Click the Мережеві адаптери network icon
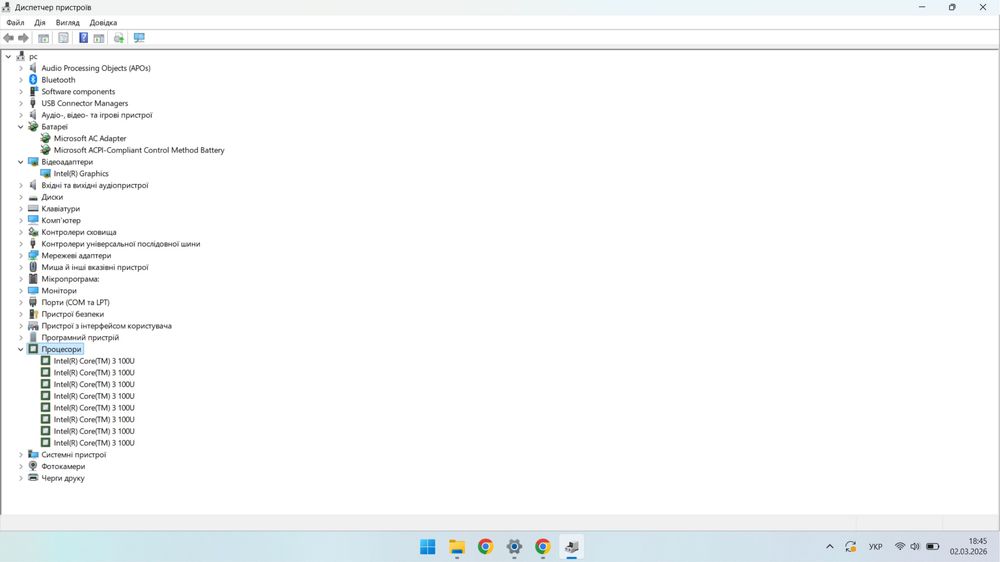Image resolution: width=1000 pixels, height=562 pixels. click(33, 255)
